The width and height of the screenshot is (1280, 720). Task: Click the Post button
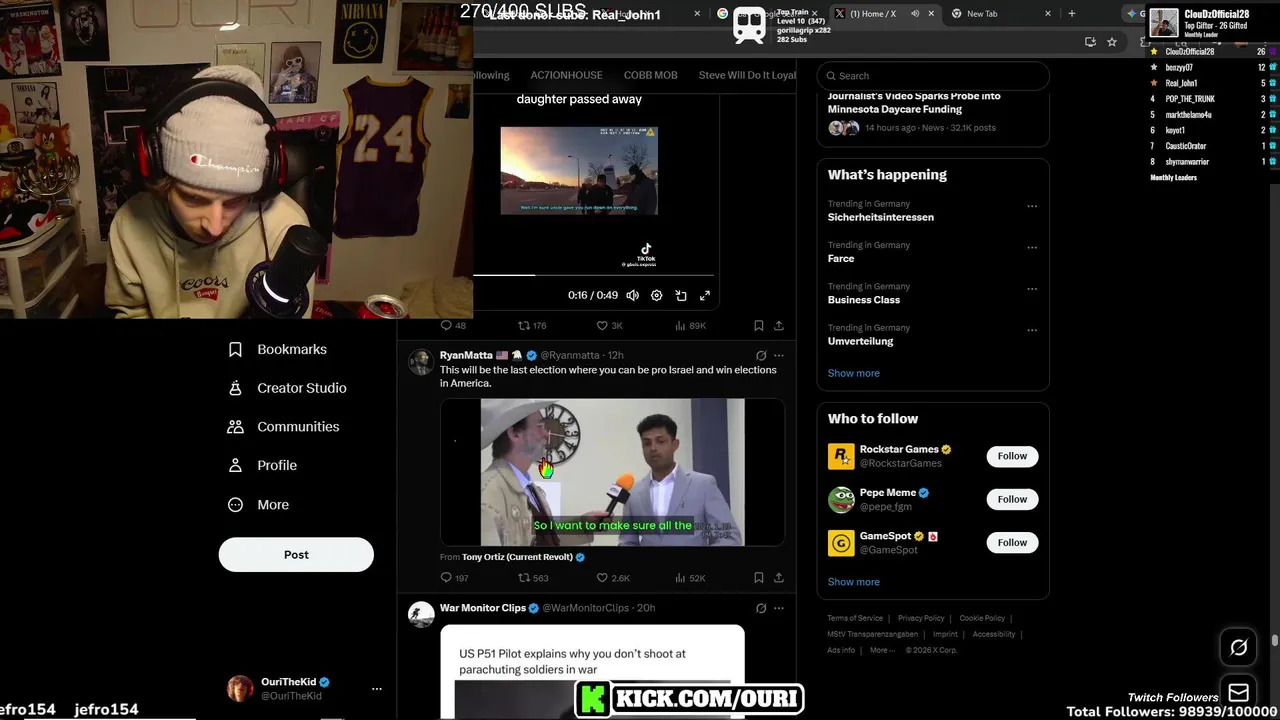(x=296, y=555)
